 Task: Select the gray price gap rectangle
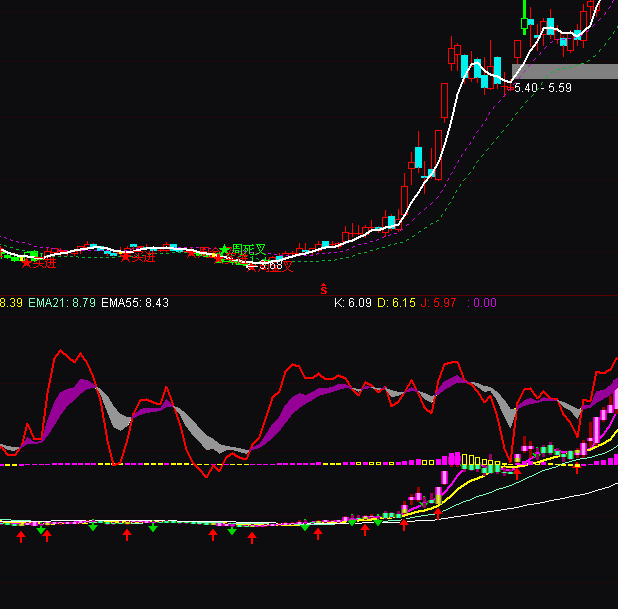tap(564, 71)
